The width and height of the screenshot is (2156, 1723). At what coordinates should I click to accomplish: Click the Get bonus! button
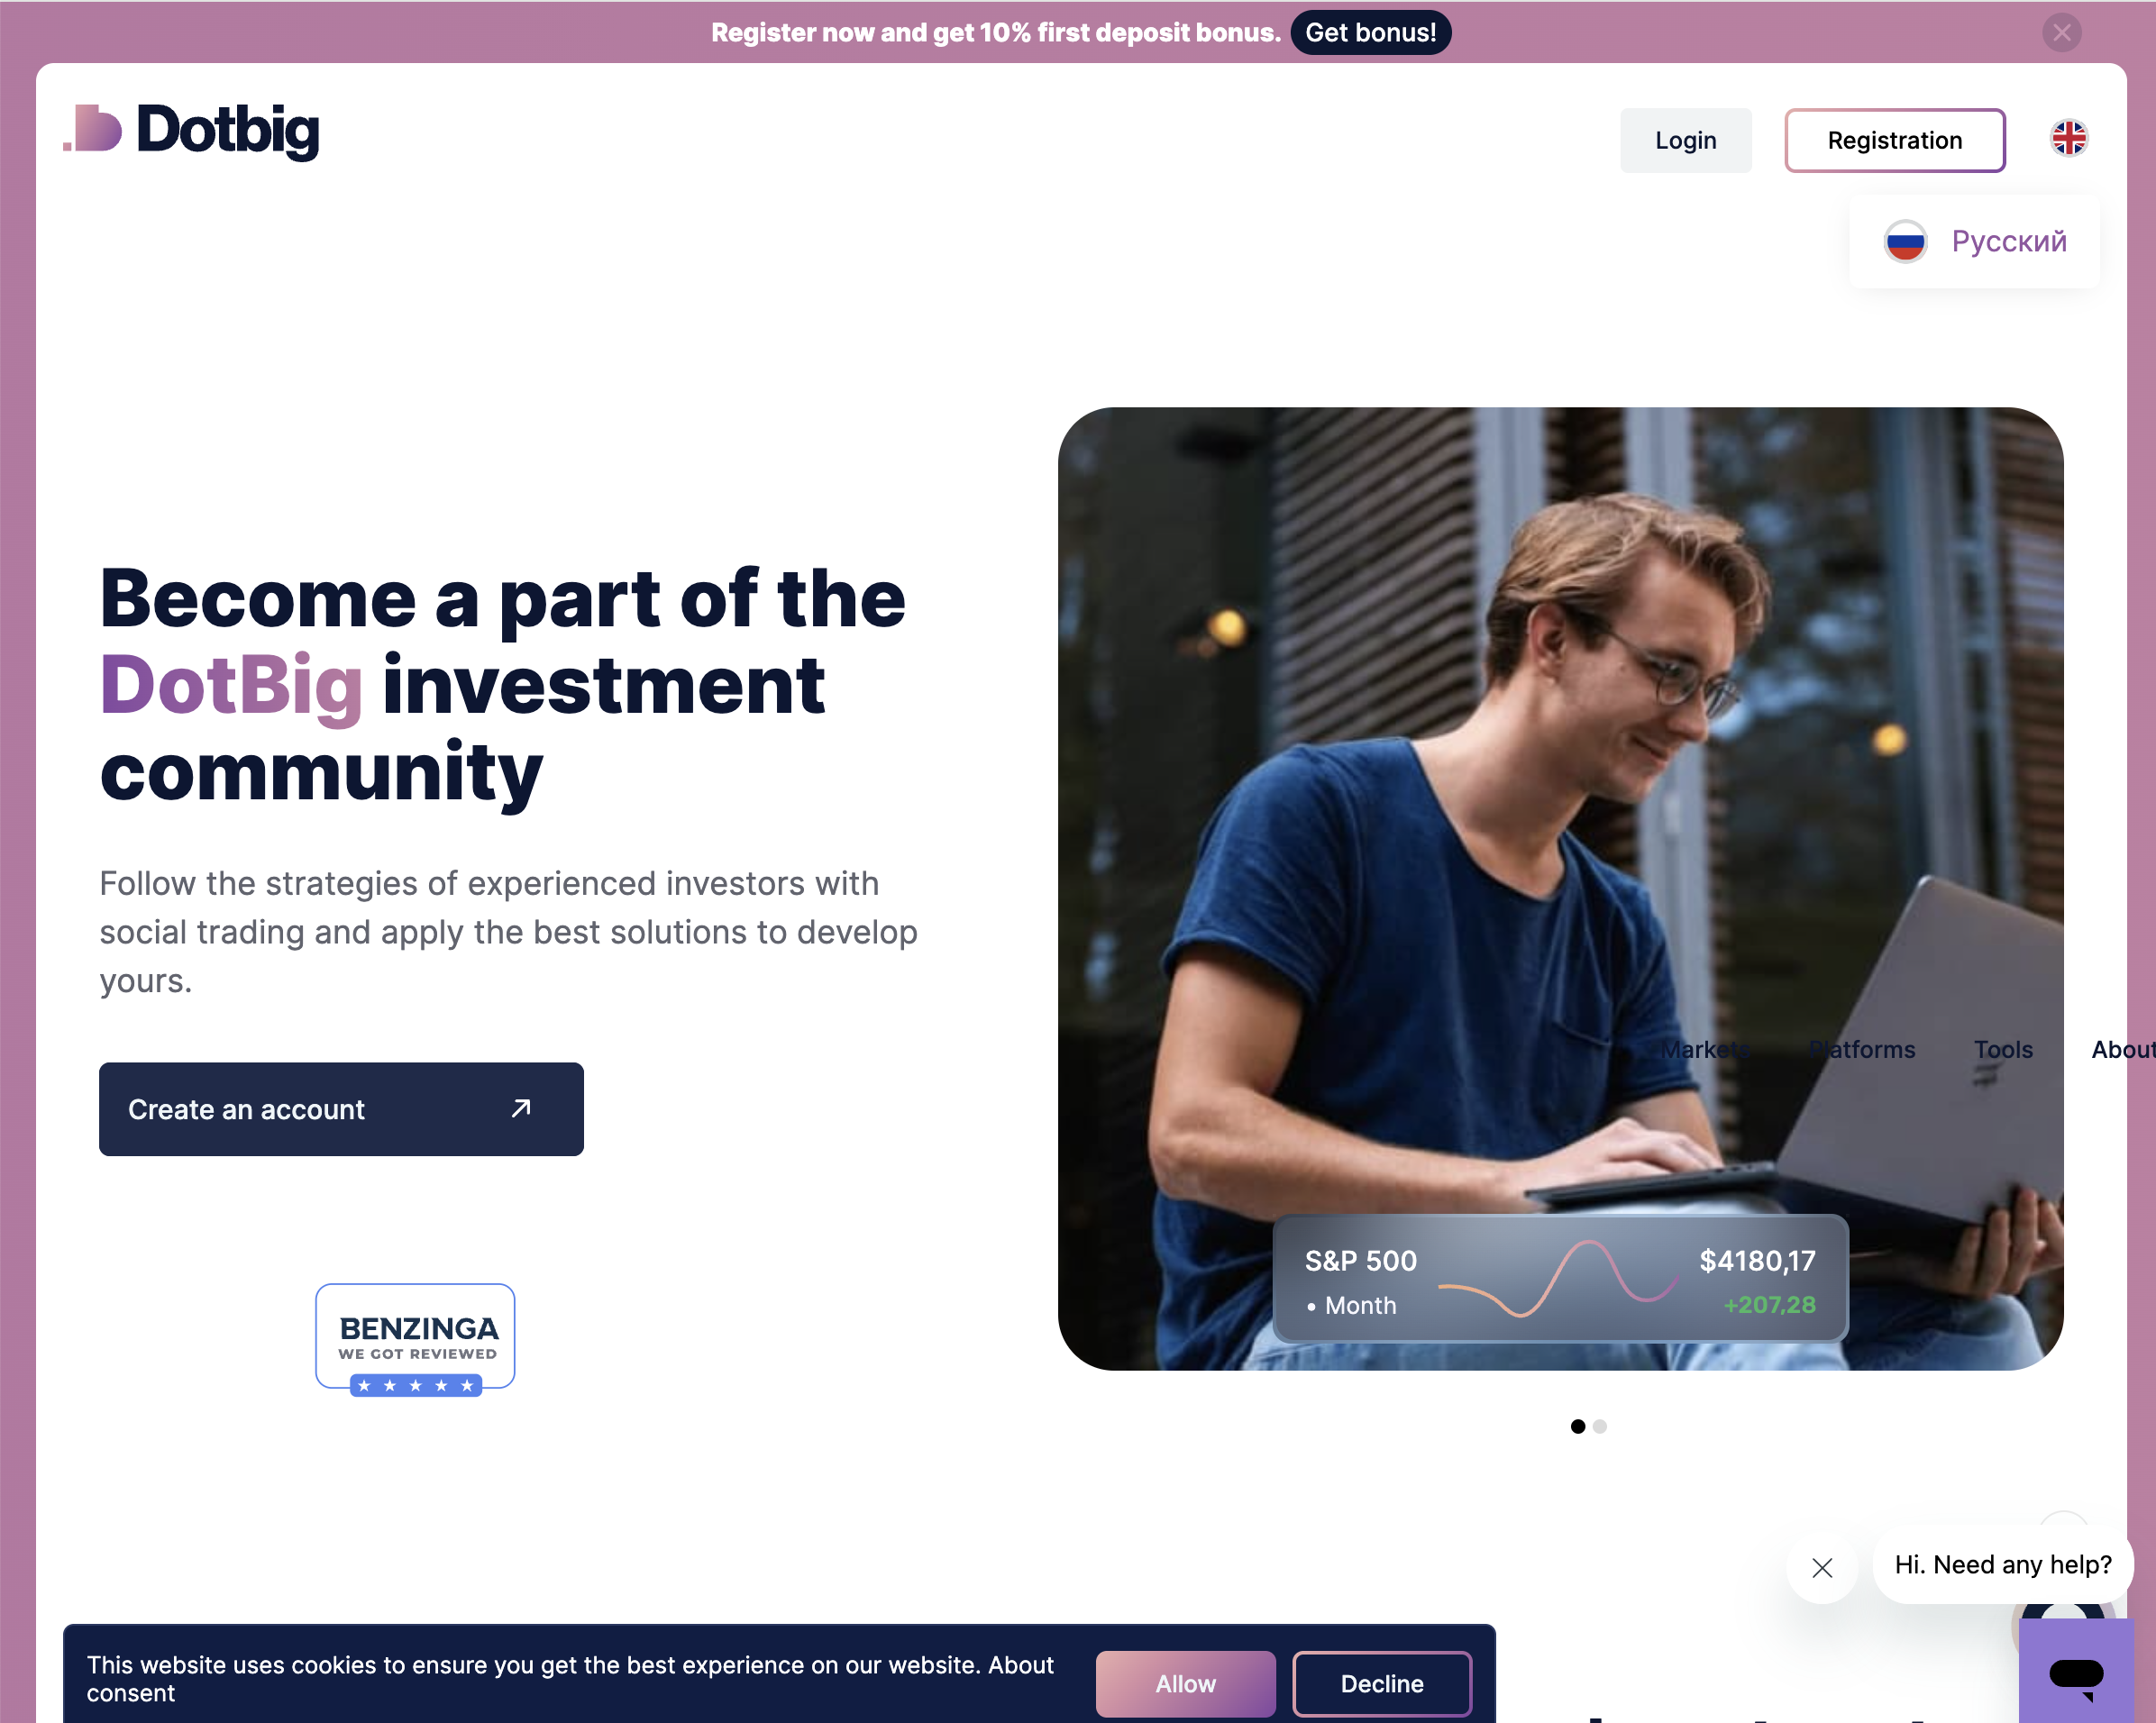coord(1370,32)
